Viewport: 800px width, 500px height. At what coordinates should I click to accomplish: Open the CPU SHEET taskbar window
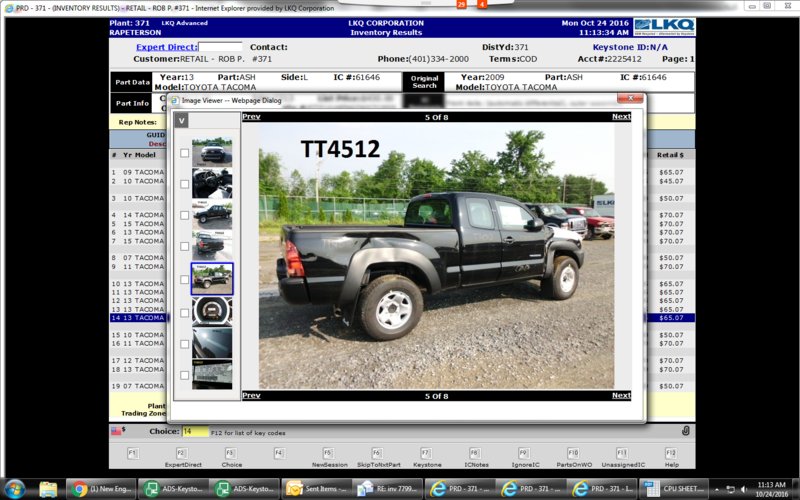coord(674,489)
